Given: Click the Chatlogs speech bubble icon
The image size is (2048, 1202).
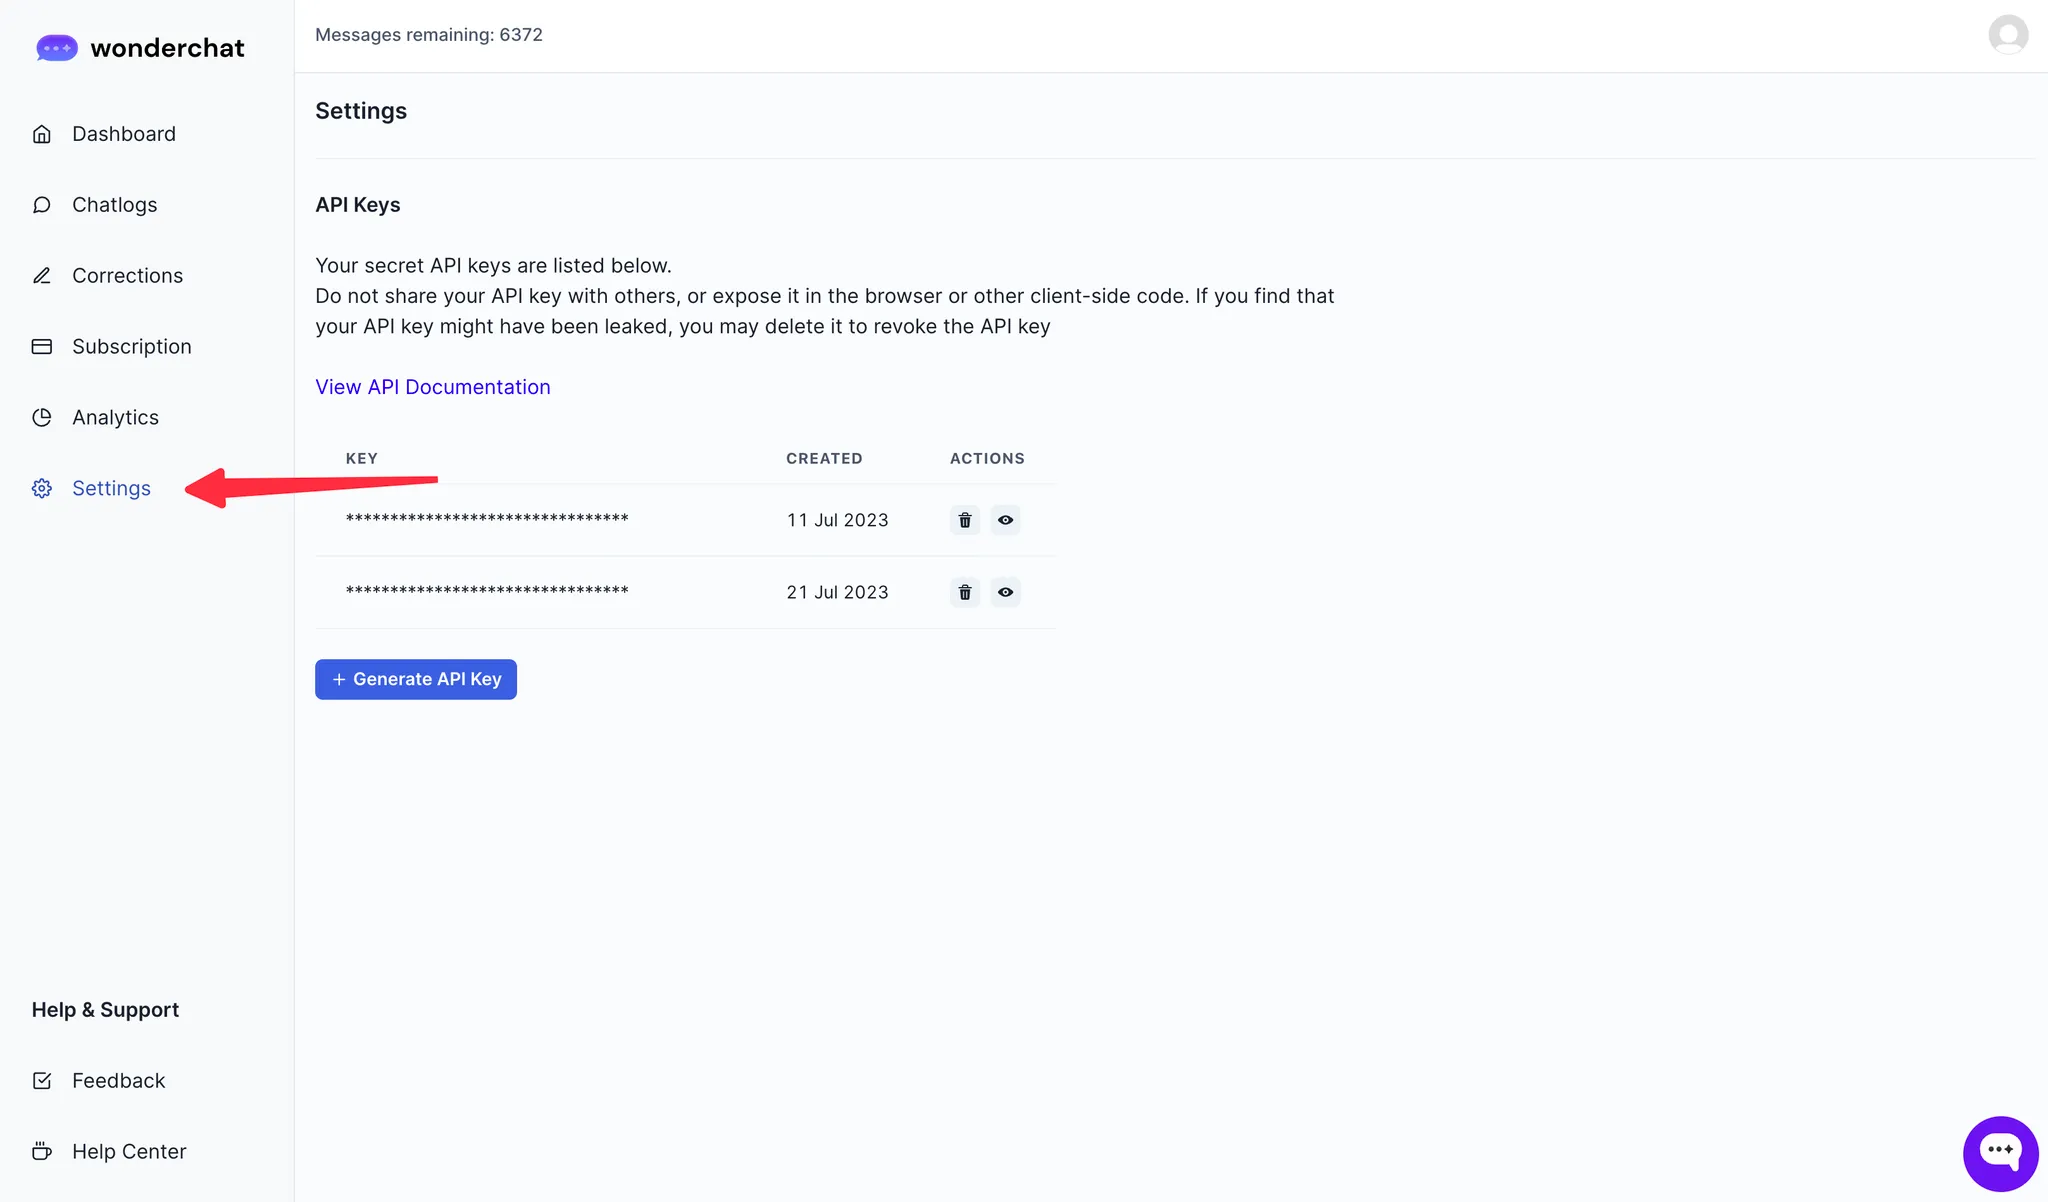Looking at the screenshot, I should coord(42,205).
